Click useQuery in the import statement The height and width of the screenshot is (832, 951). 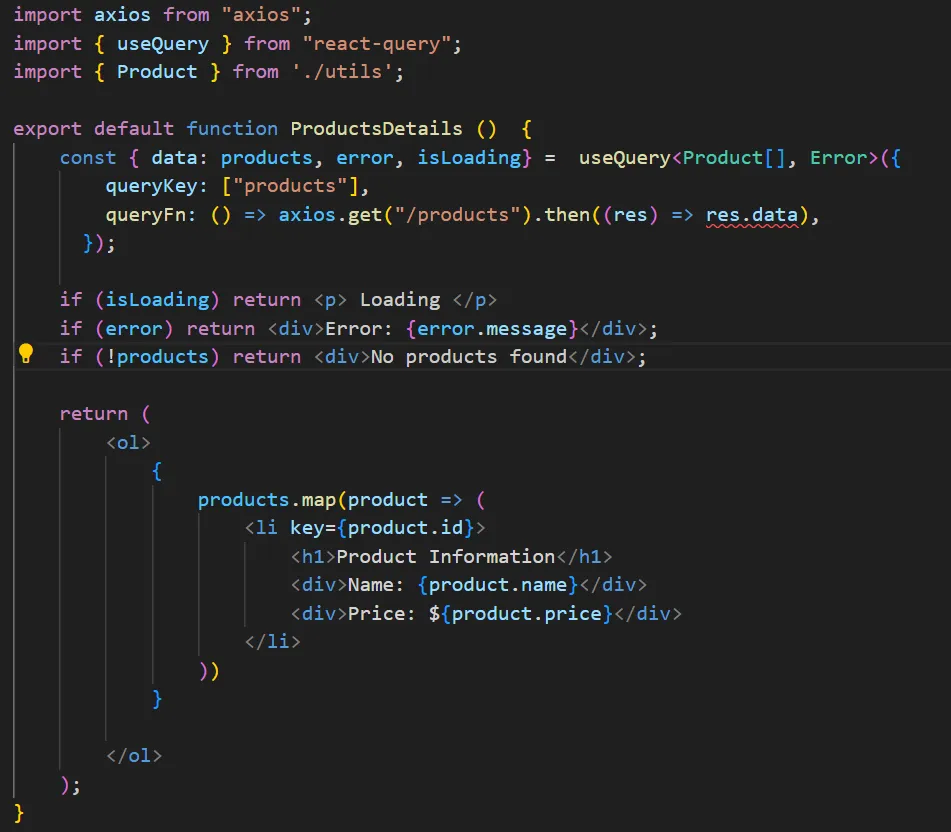click(162, 43)
